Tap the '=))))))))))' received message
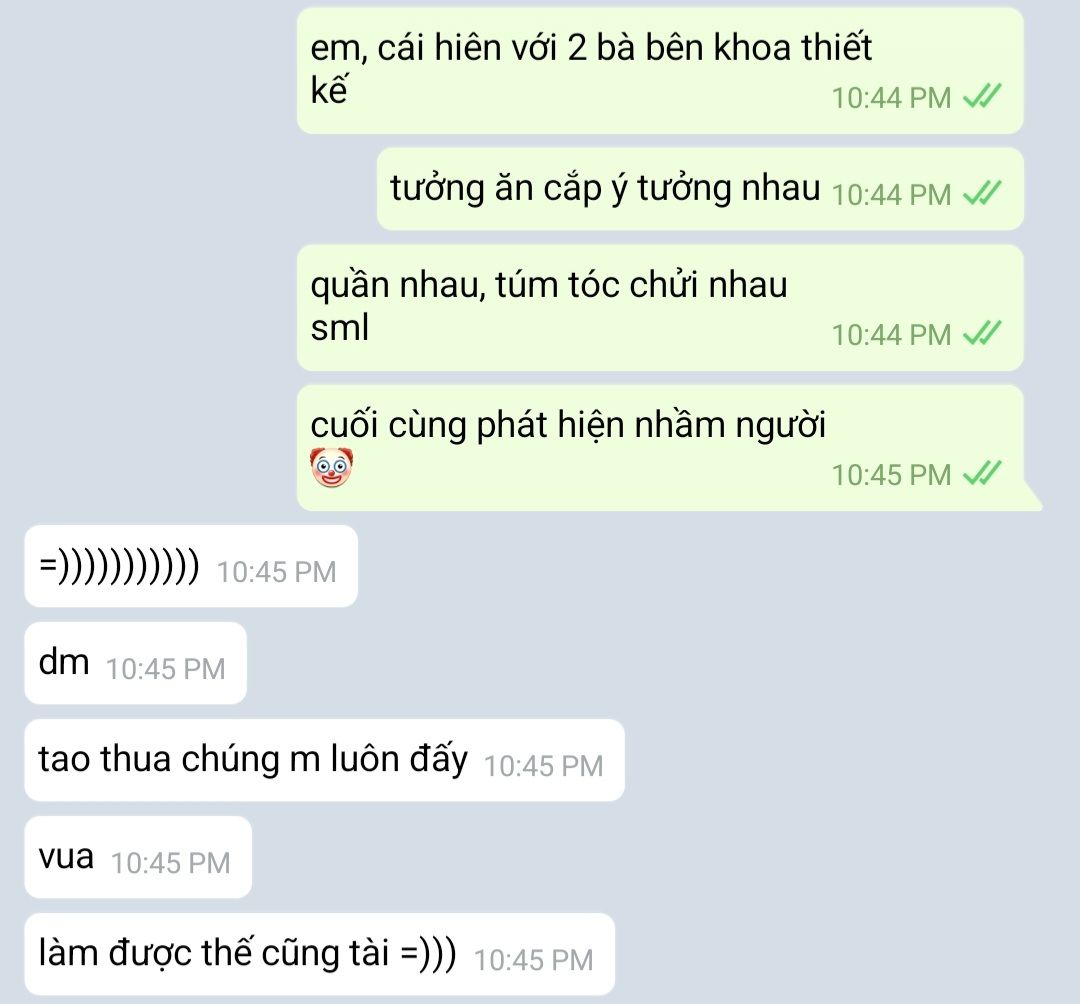This screenshot has width=1080, height=1004. (x=191, y=566)
